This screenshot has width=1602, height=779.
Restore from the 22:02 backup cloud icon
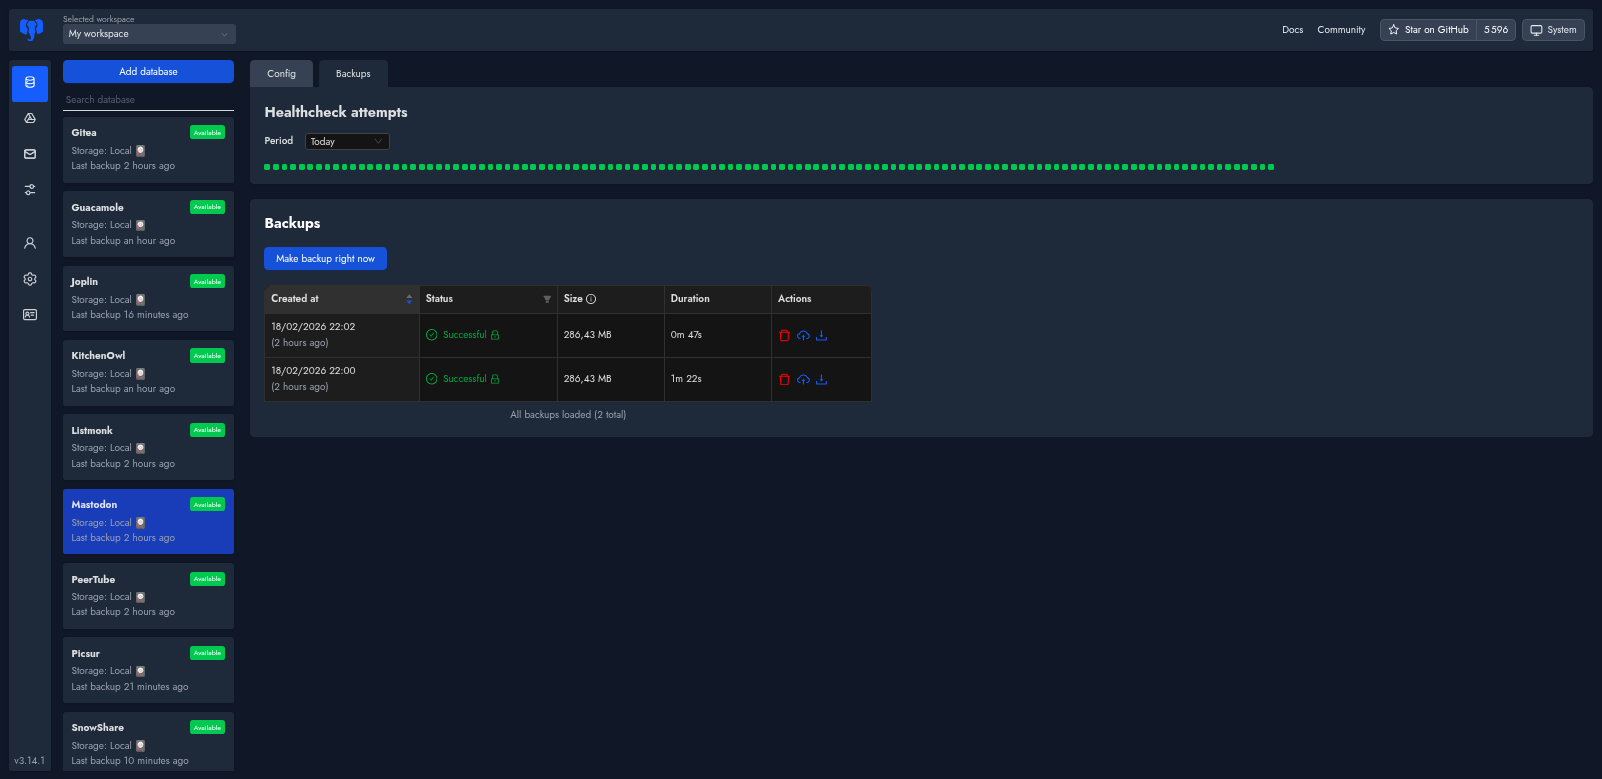pyautogui.click(x=803, y=336)
